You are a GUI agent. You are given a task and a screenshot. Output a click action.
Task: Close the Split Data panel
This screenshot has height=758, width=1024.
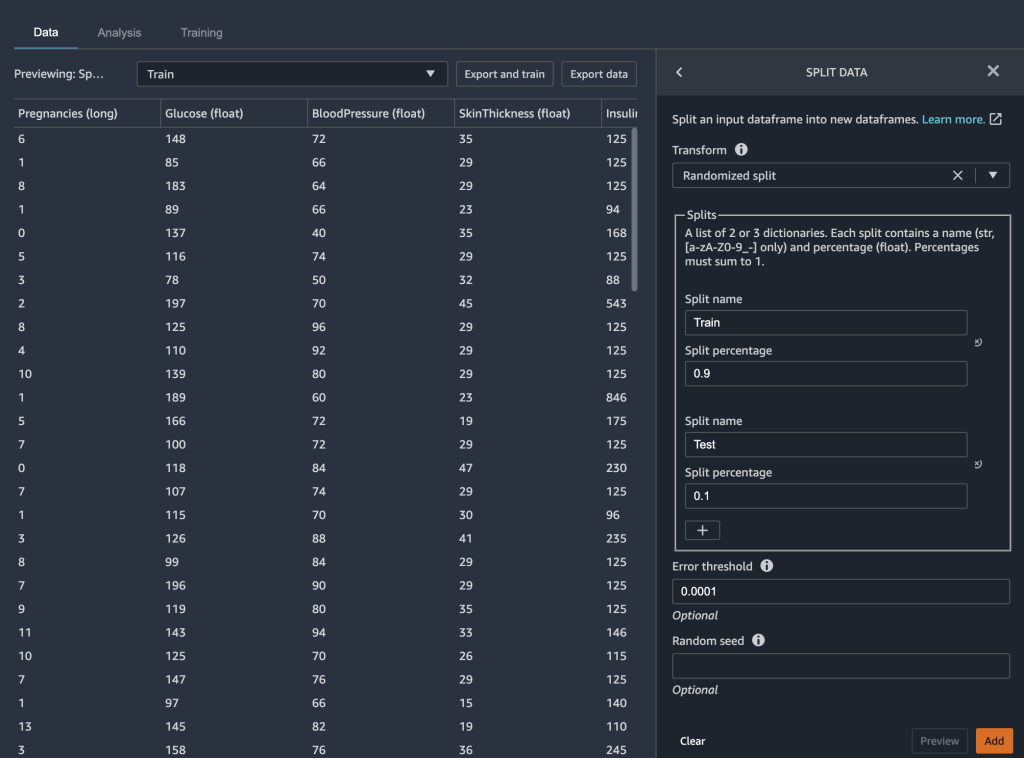pos(993,71)
